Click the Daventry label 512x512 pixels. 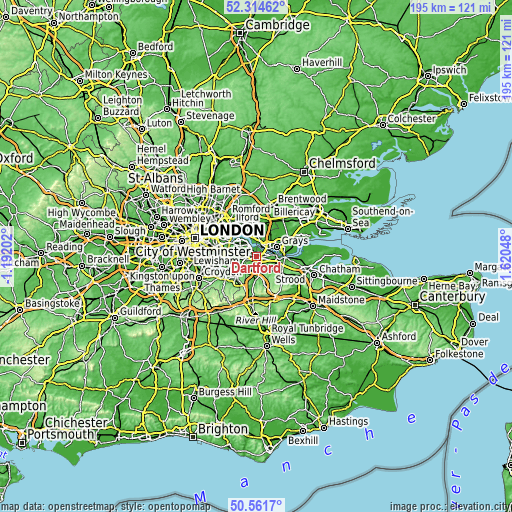pos(32,11)
